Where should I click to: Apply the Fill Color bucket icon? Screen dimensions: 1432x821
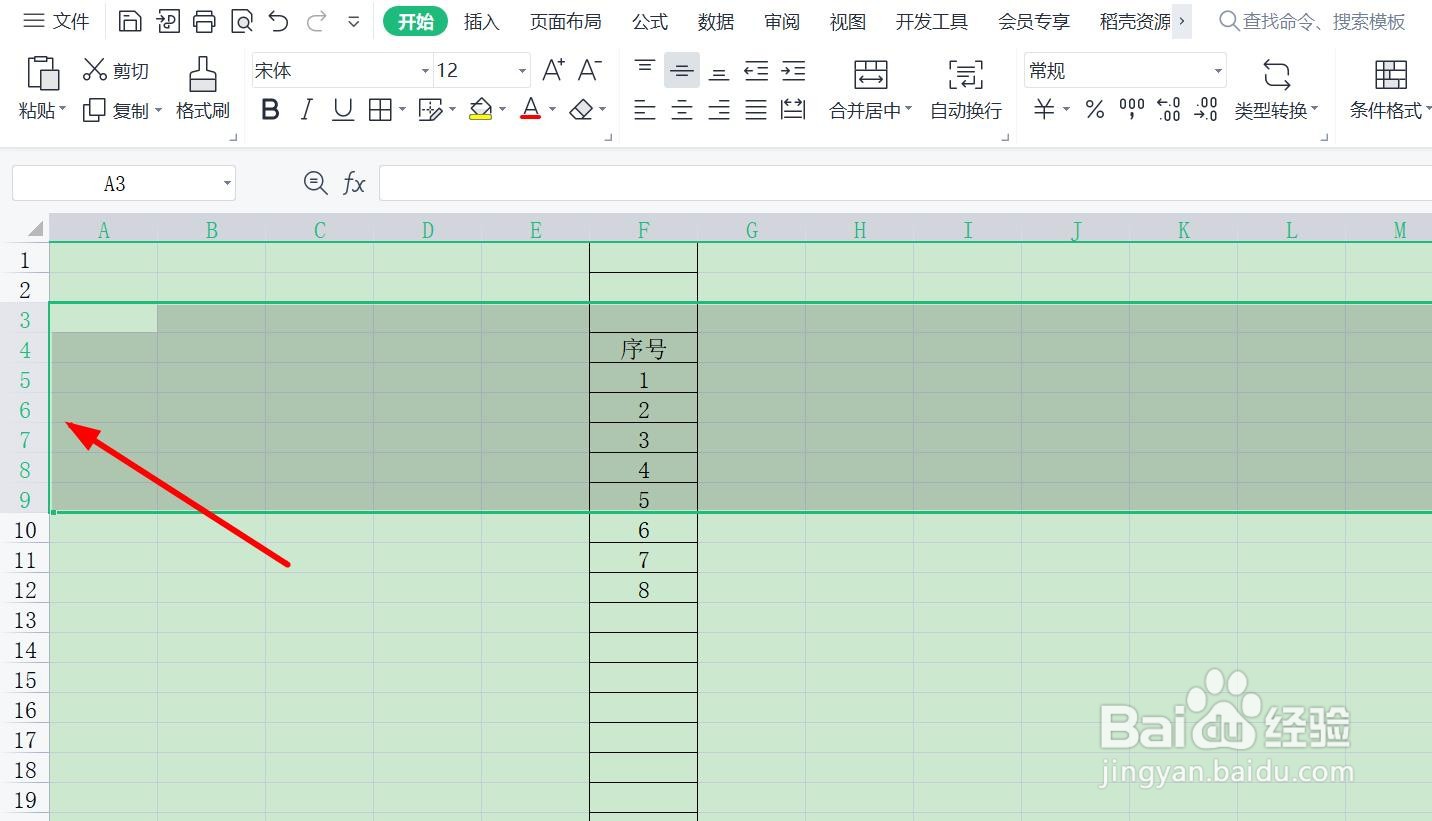[480, 110]
